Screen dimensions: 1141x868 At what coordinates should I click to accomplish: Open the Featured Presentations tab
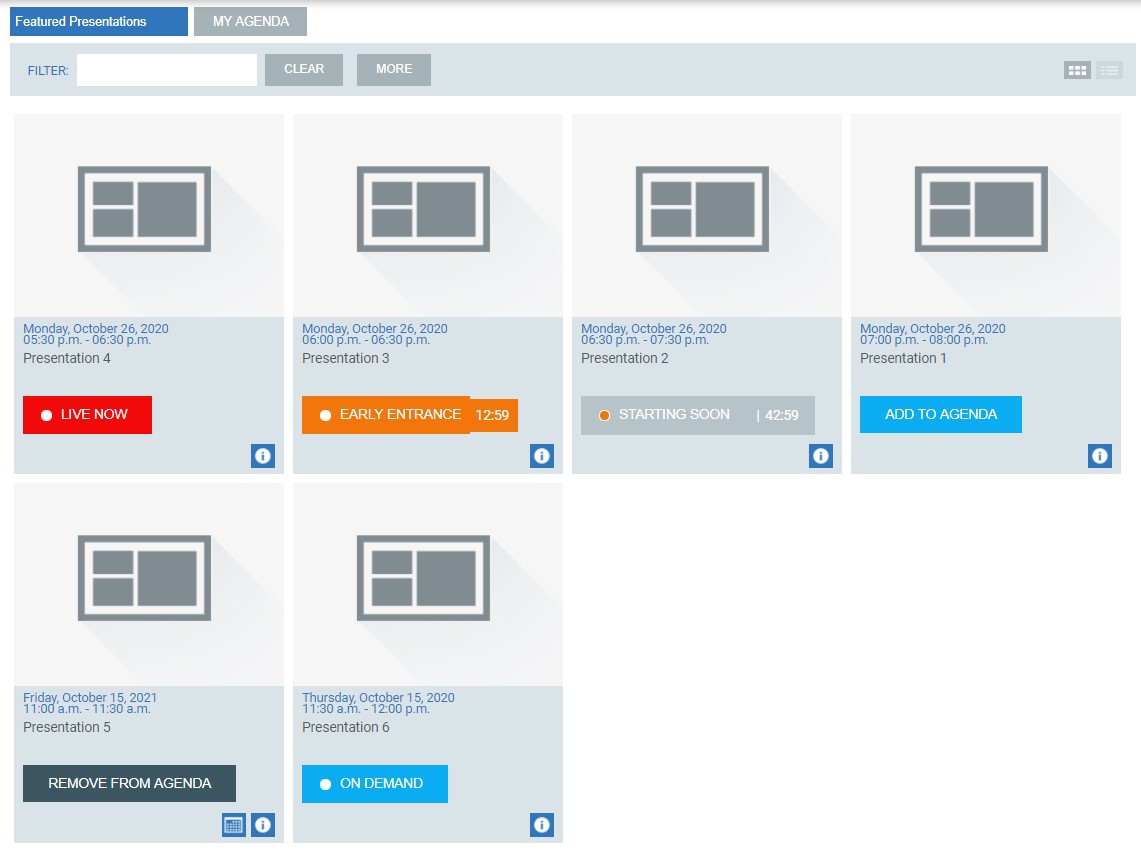pyautogui.click(x=99, y=22)
